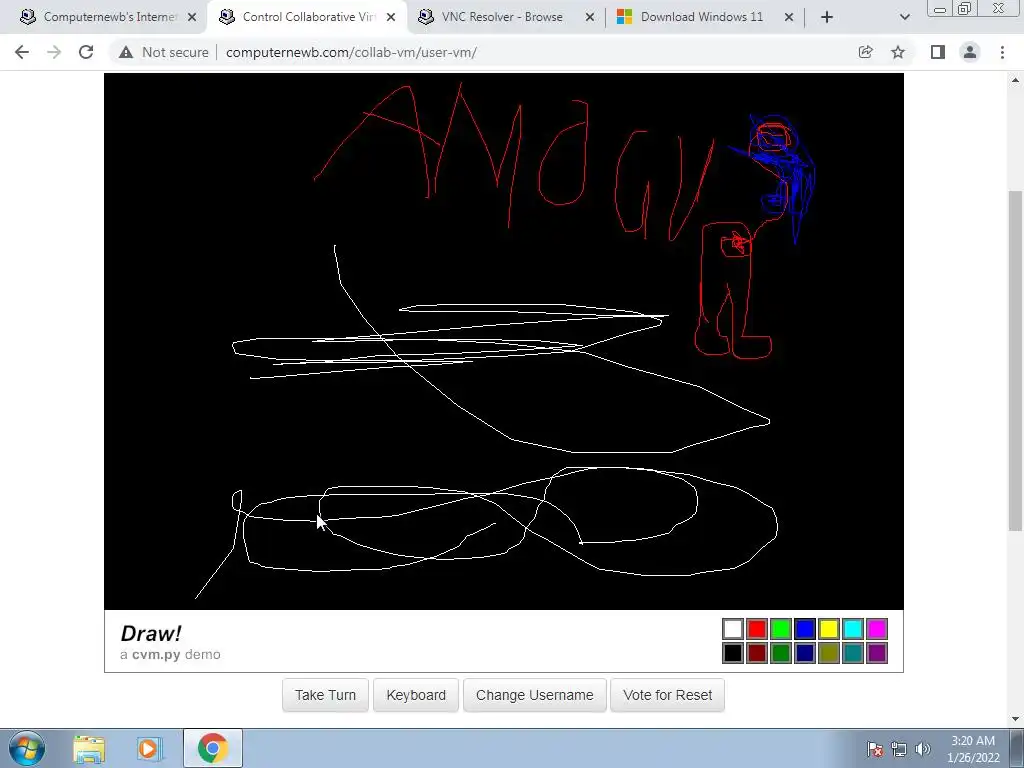Click the 3:20 AM taskbar clock

(973, 749)
